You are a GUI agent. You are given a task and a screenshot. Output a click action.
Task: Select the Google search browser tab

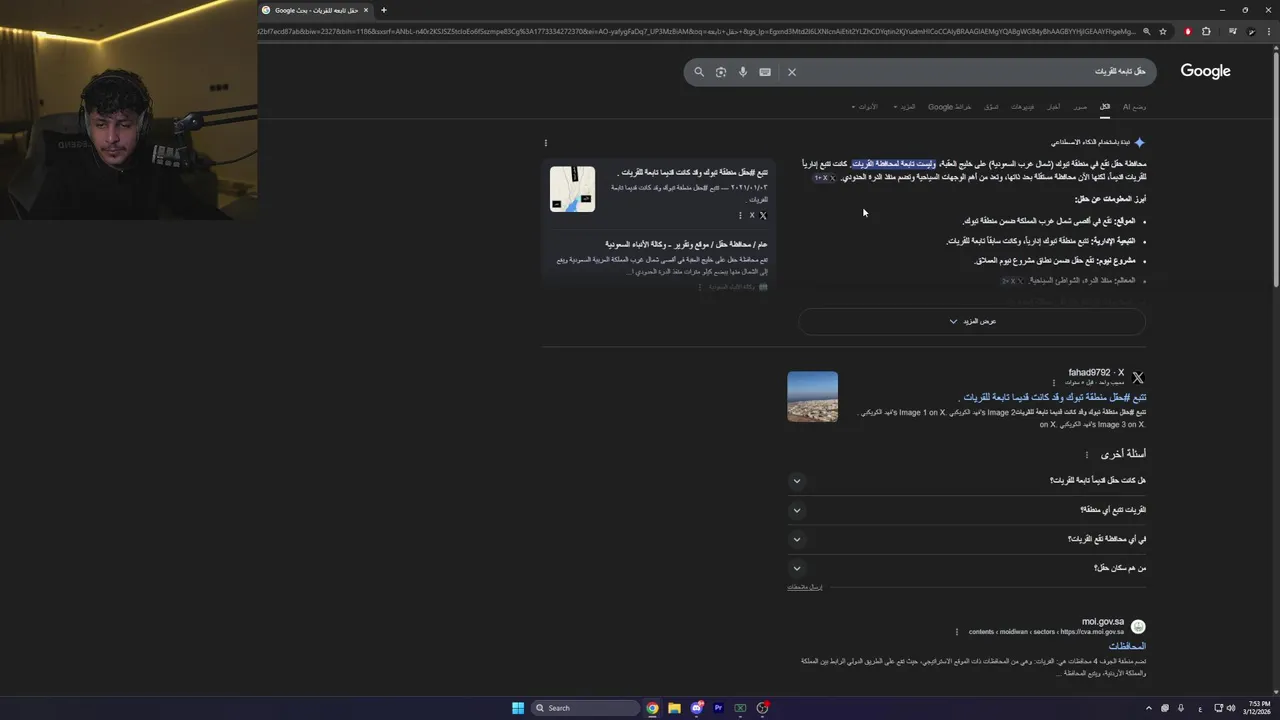click(x=316, y=10)
